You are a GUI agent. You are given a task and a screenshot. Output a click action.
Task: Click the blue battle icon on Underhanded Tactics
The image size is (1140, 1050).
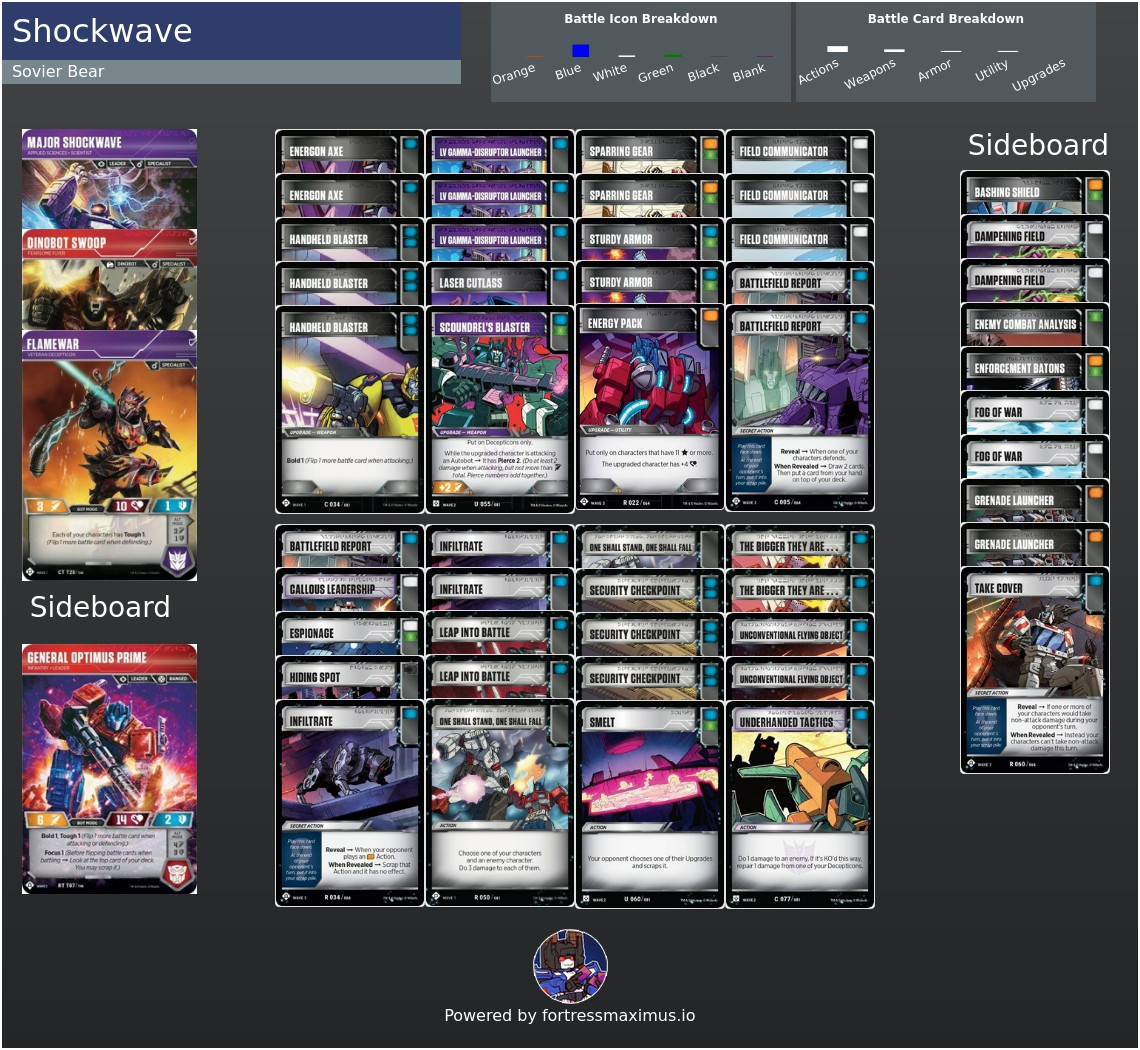[860, 714]
